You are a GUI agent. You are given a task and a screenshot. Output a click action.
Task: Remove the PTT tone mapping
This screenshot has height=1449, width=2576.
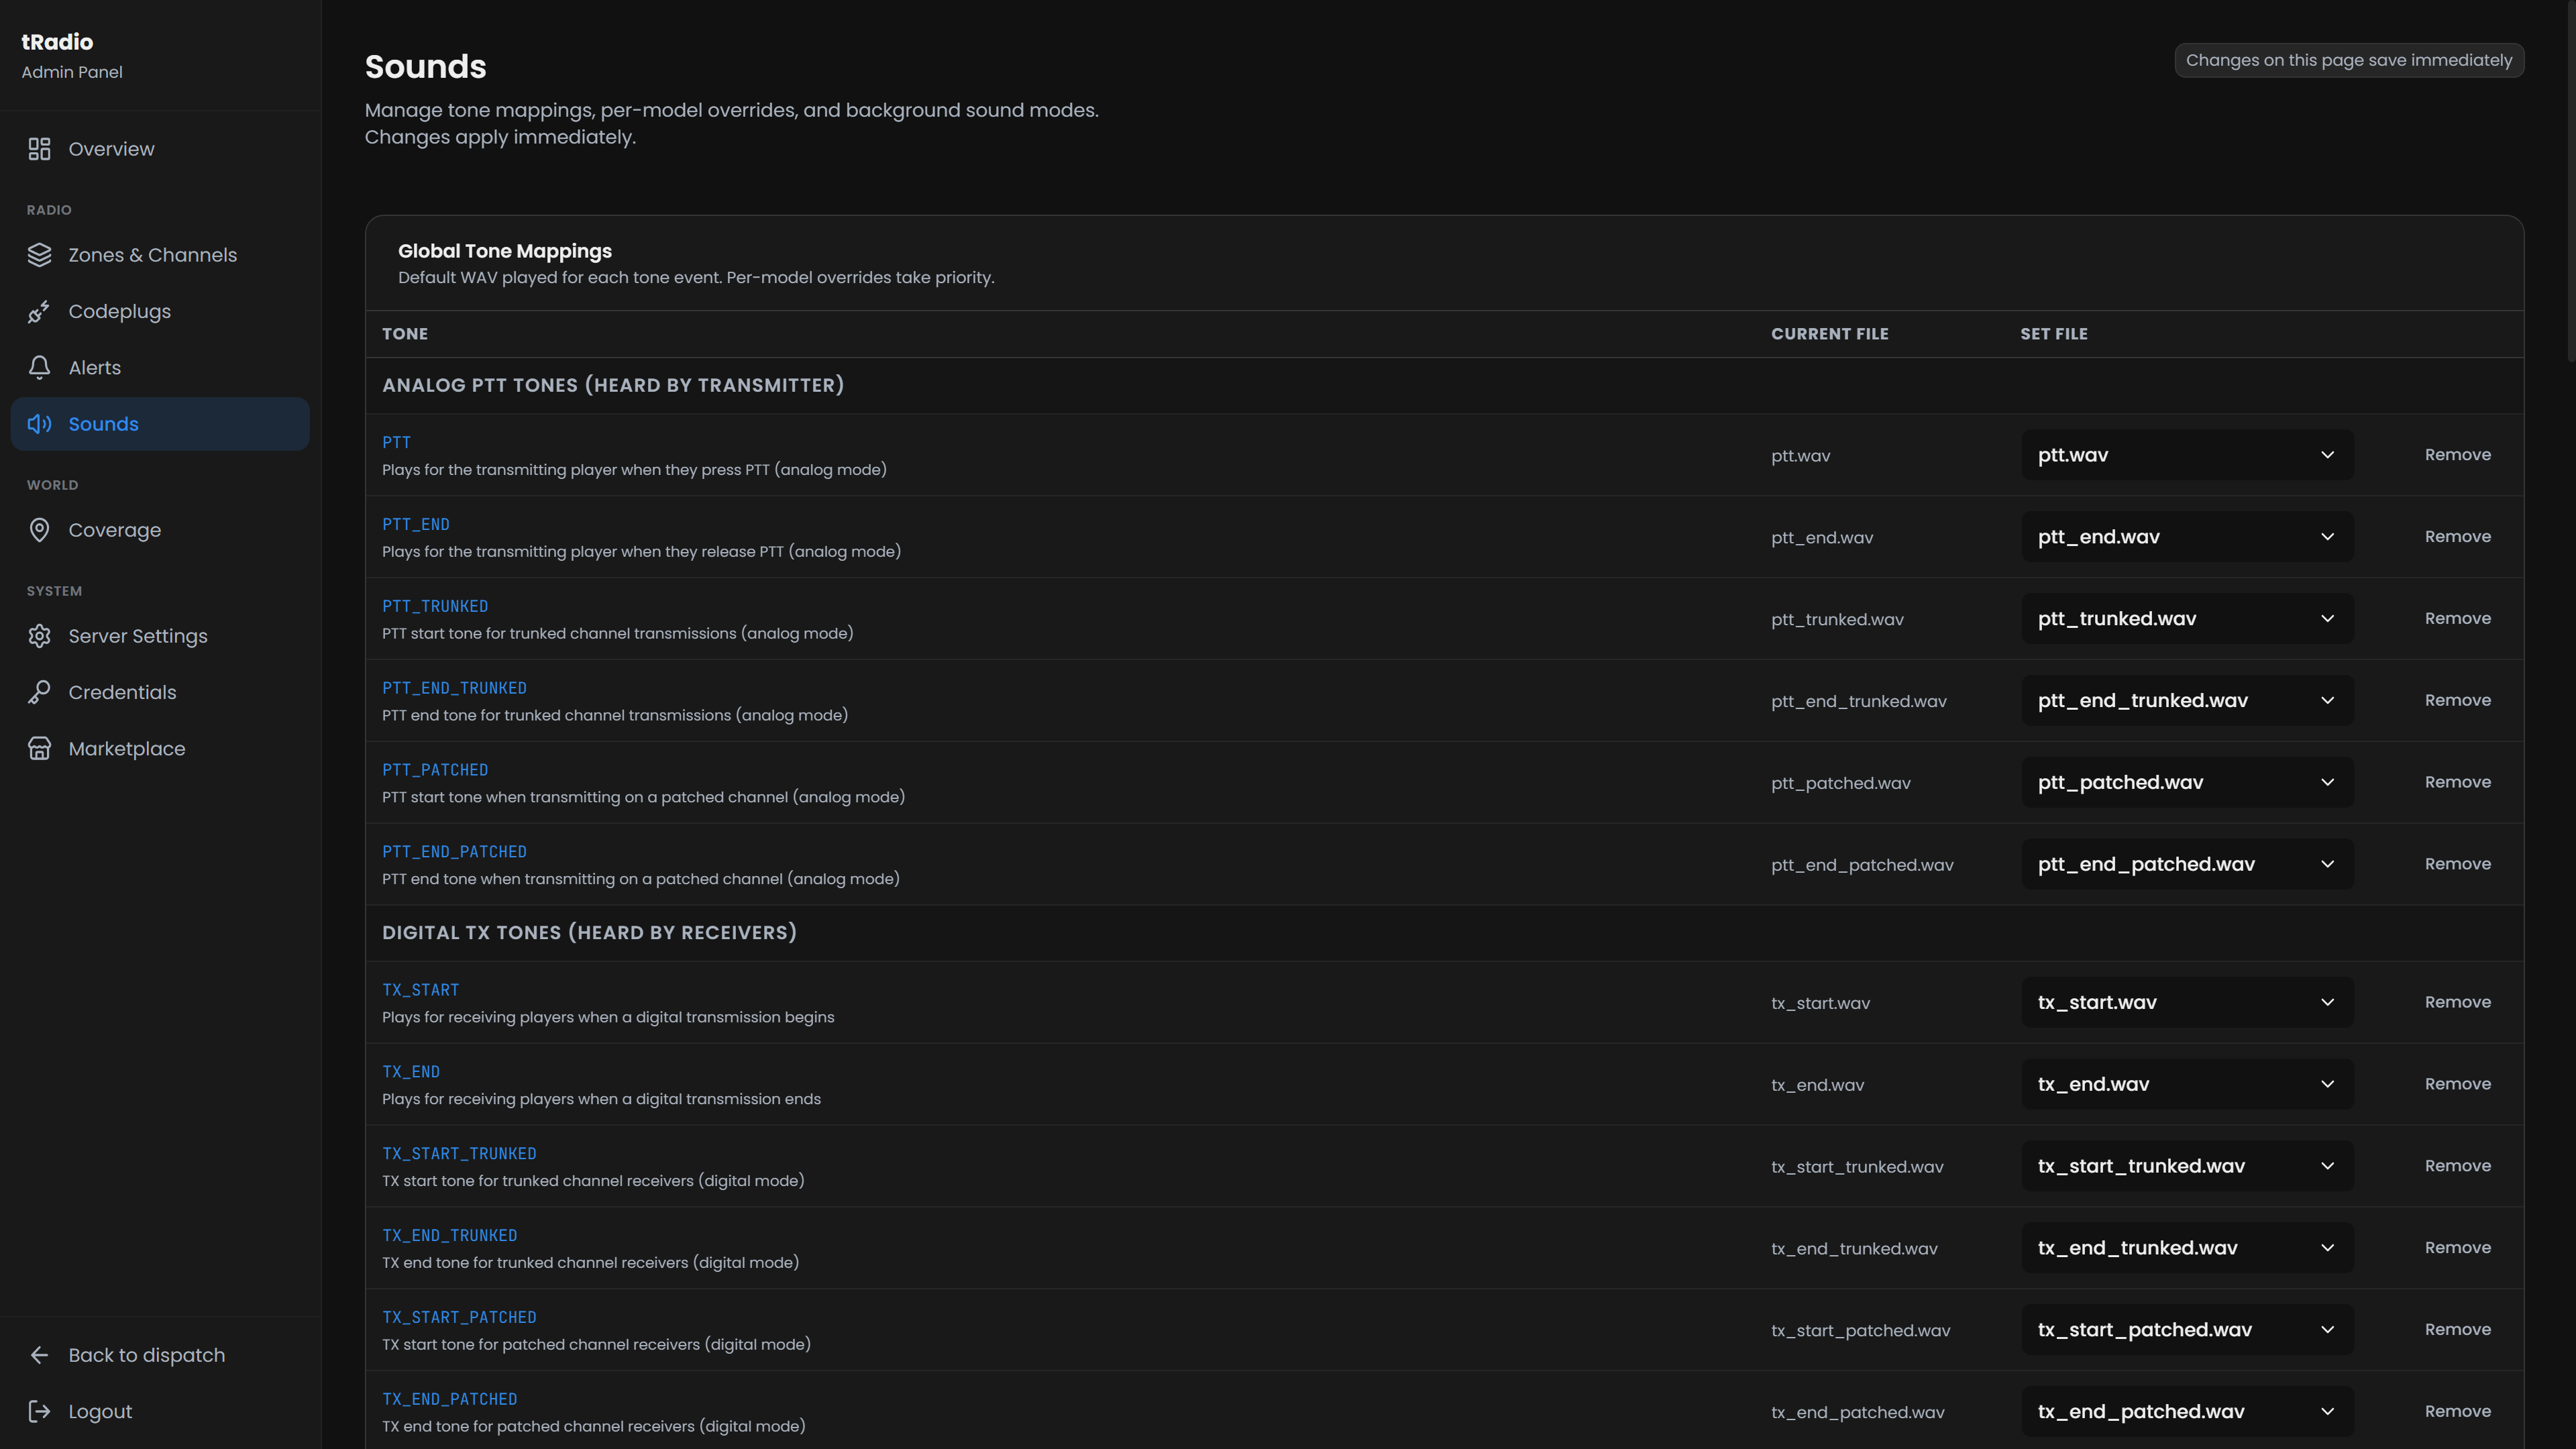tap(2457, 455)
